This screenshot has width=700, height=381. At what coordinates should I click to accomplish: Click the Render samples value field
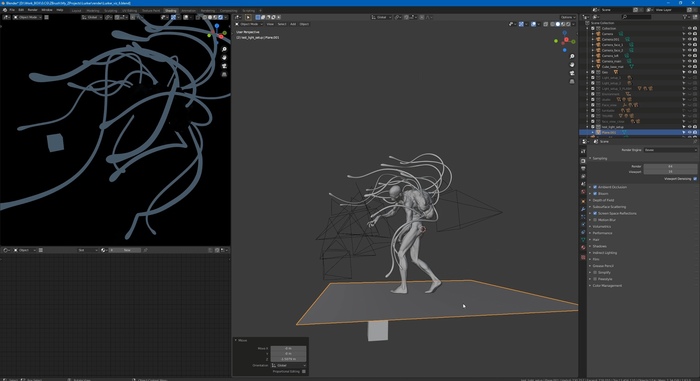coord(670,166)
